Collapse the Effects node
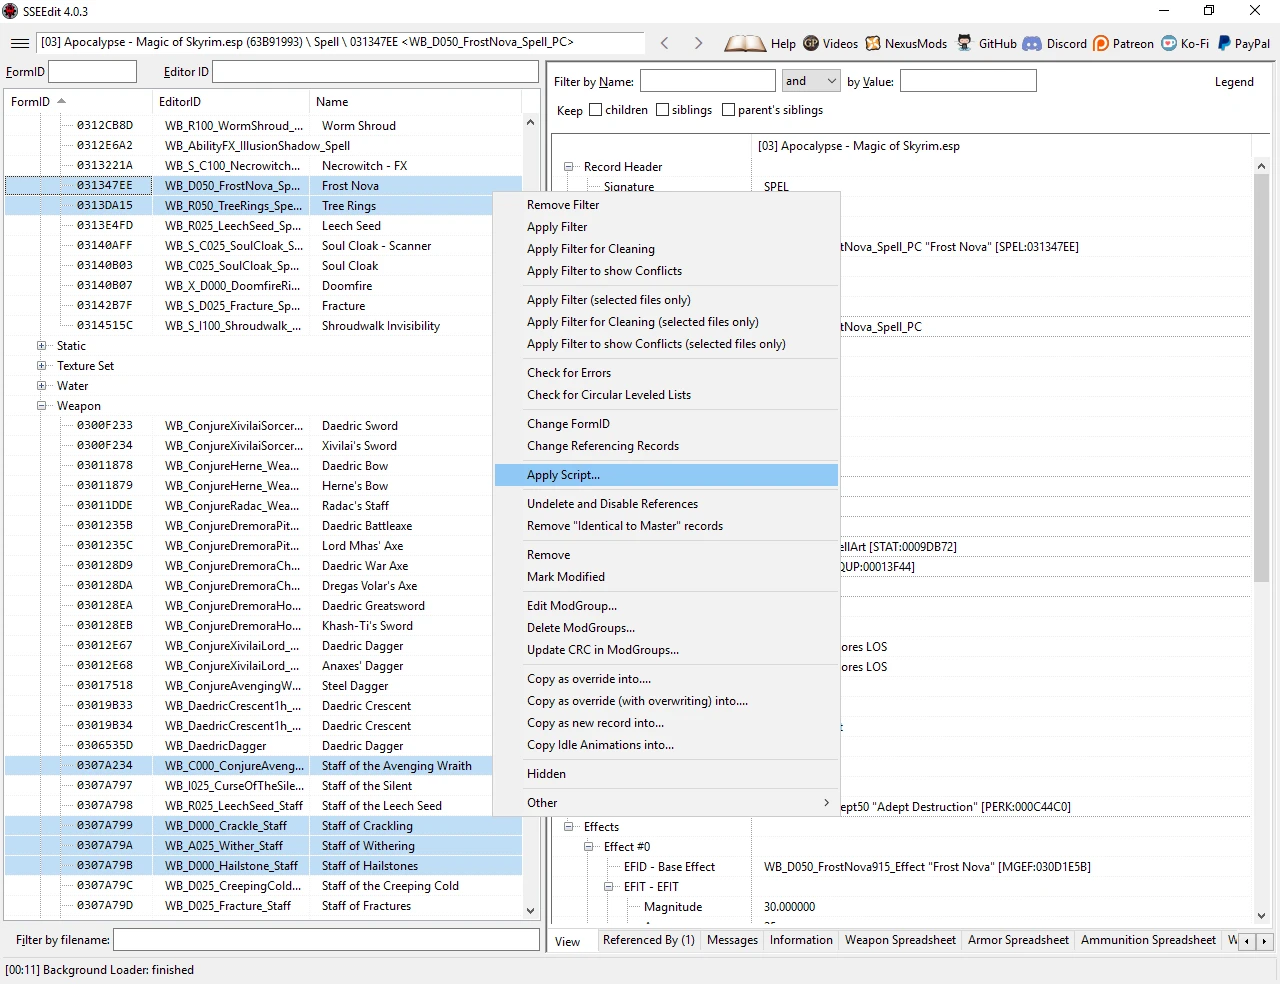Screen dimensions: 1280x984 click(x=569, y=827)
